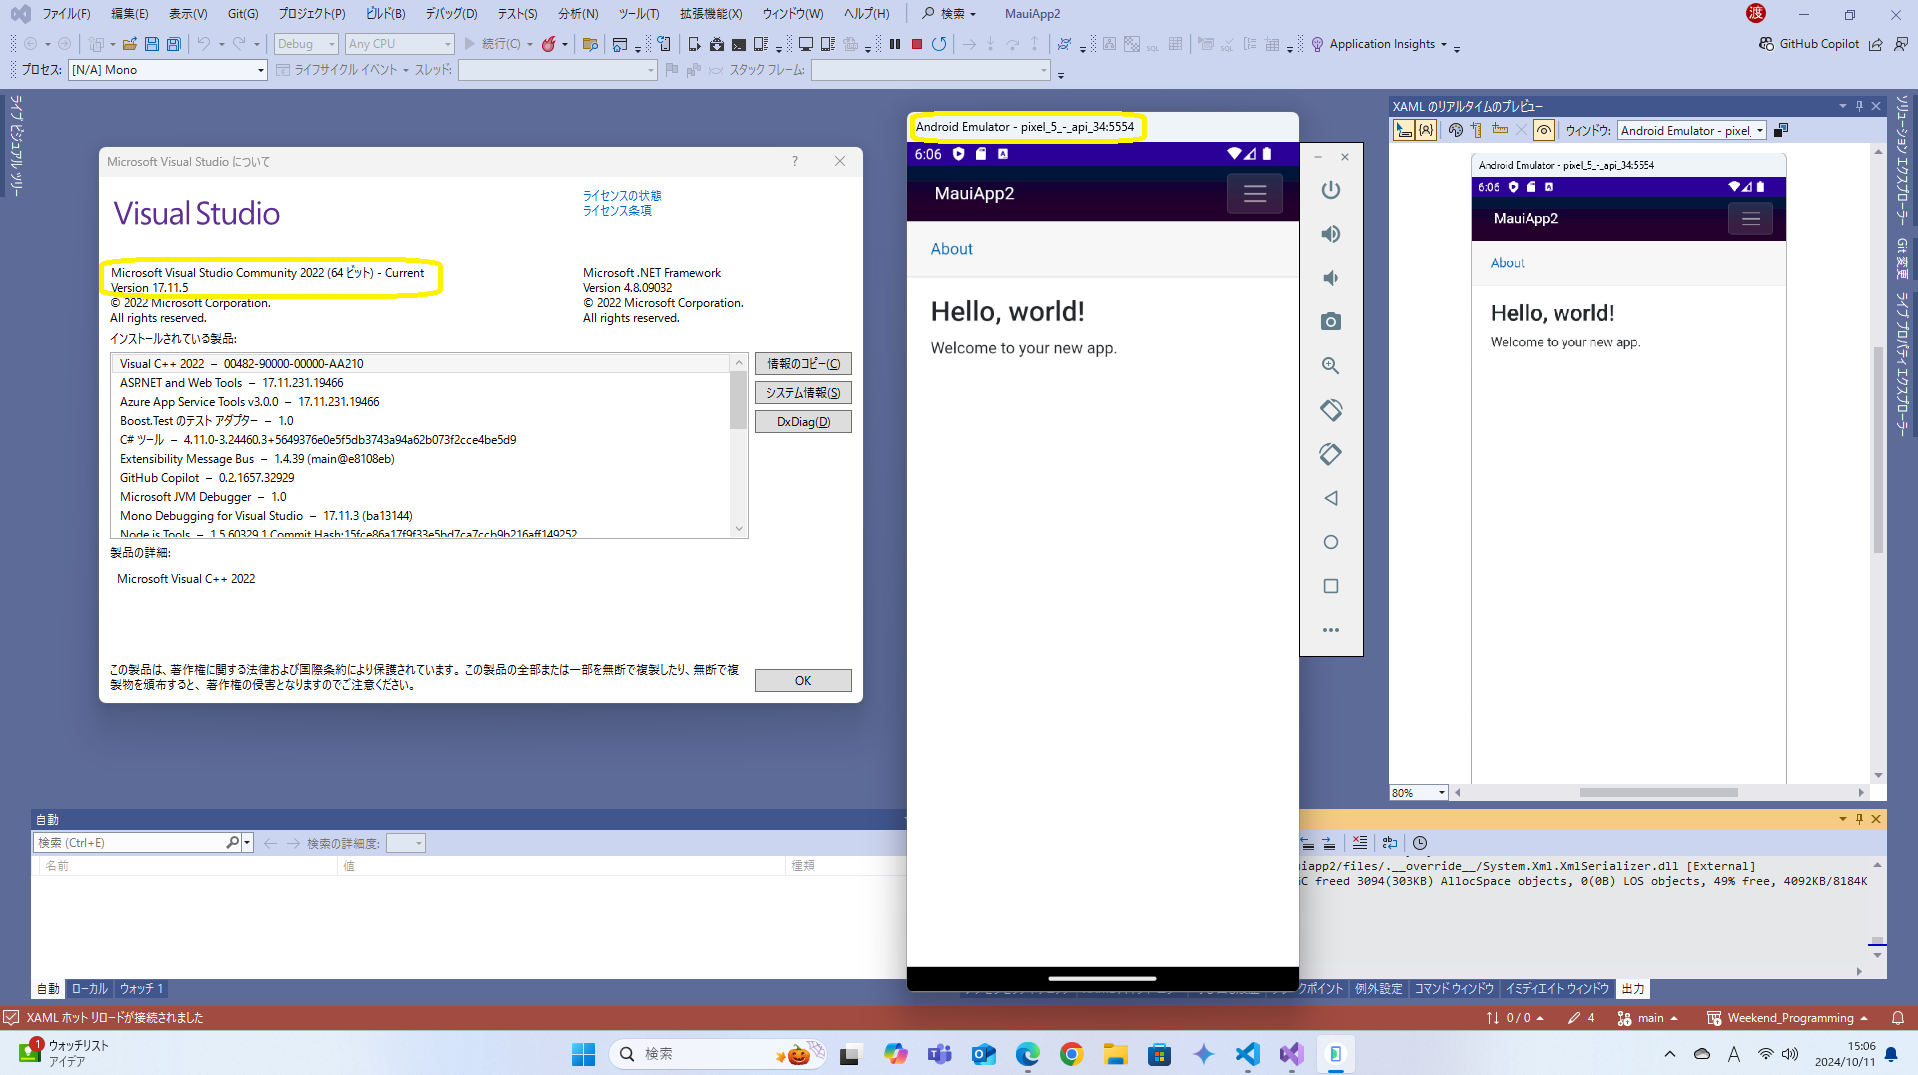The width and height of the screenshot is (1918, 1075).
Task: Open emulator extended controls (three dots)
Action: coord(1331,630)
